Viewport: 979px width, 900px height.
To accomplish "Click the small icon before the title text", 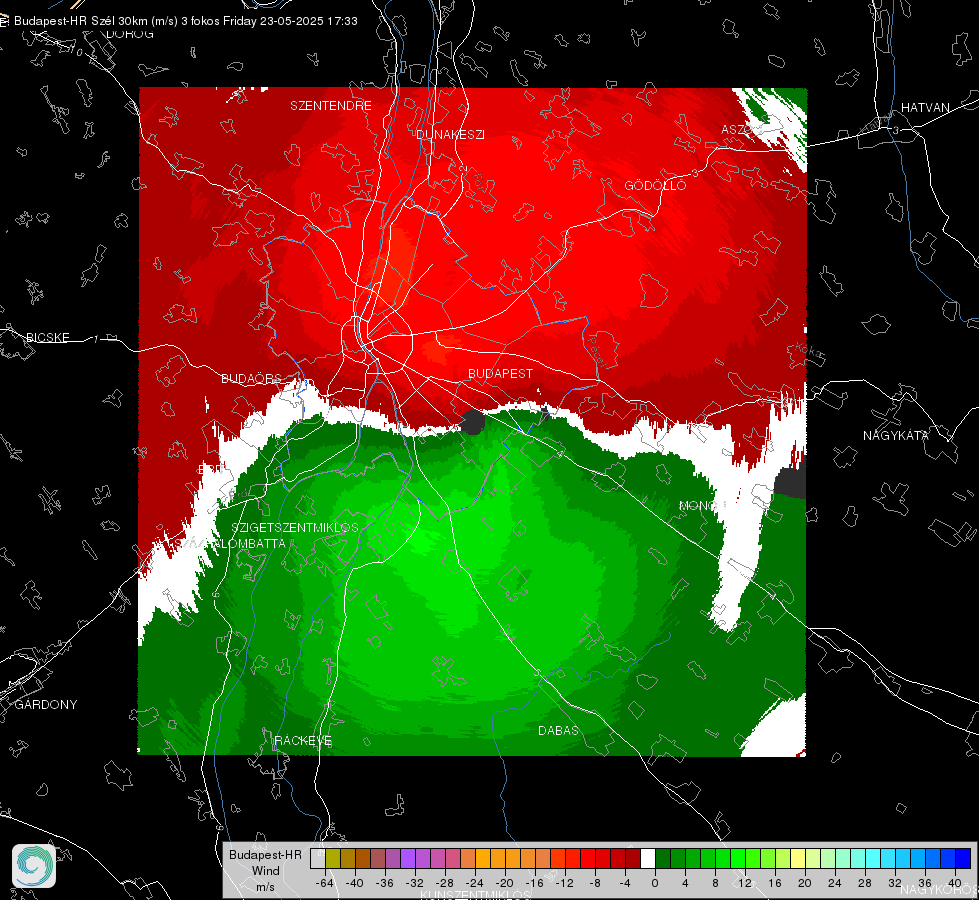I will coord(4,21).
